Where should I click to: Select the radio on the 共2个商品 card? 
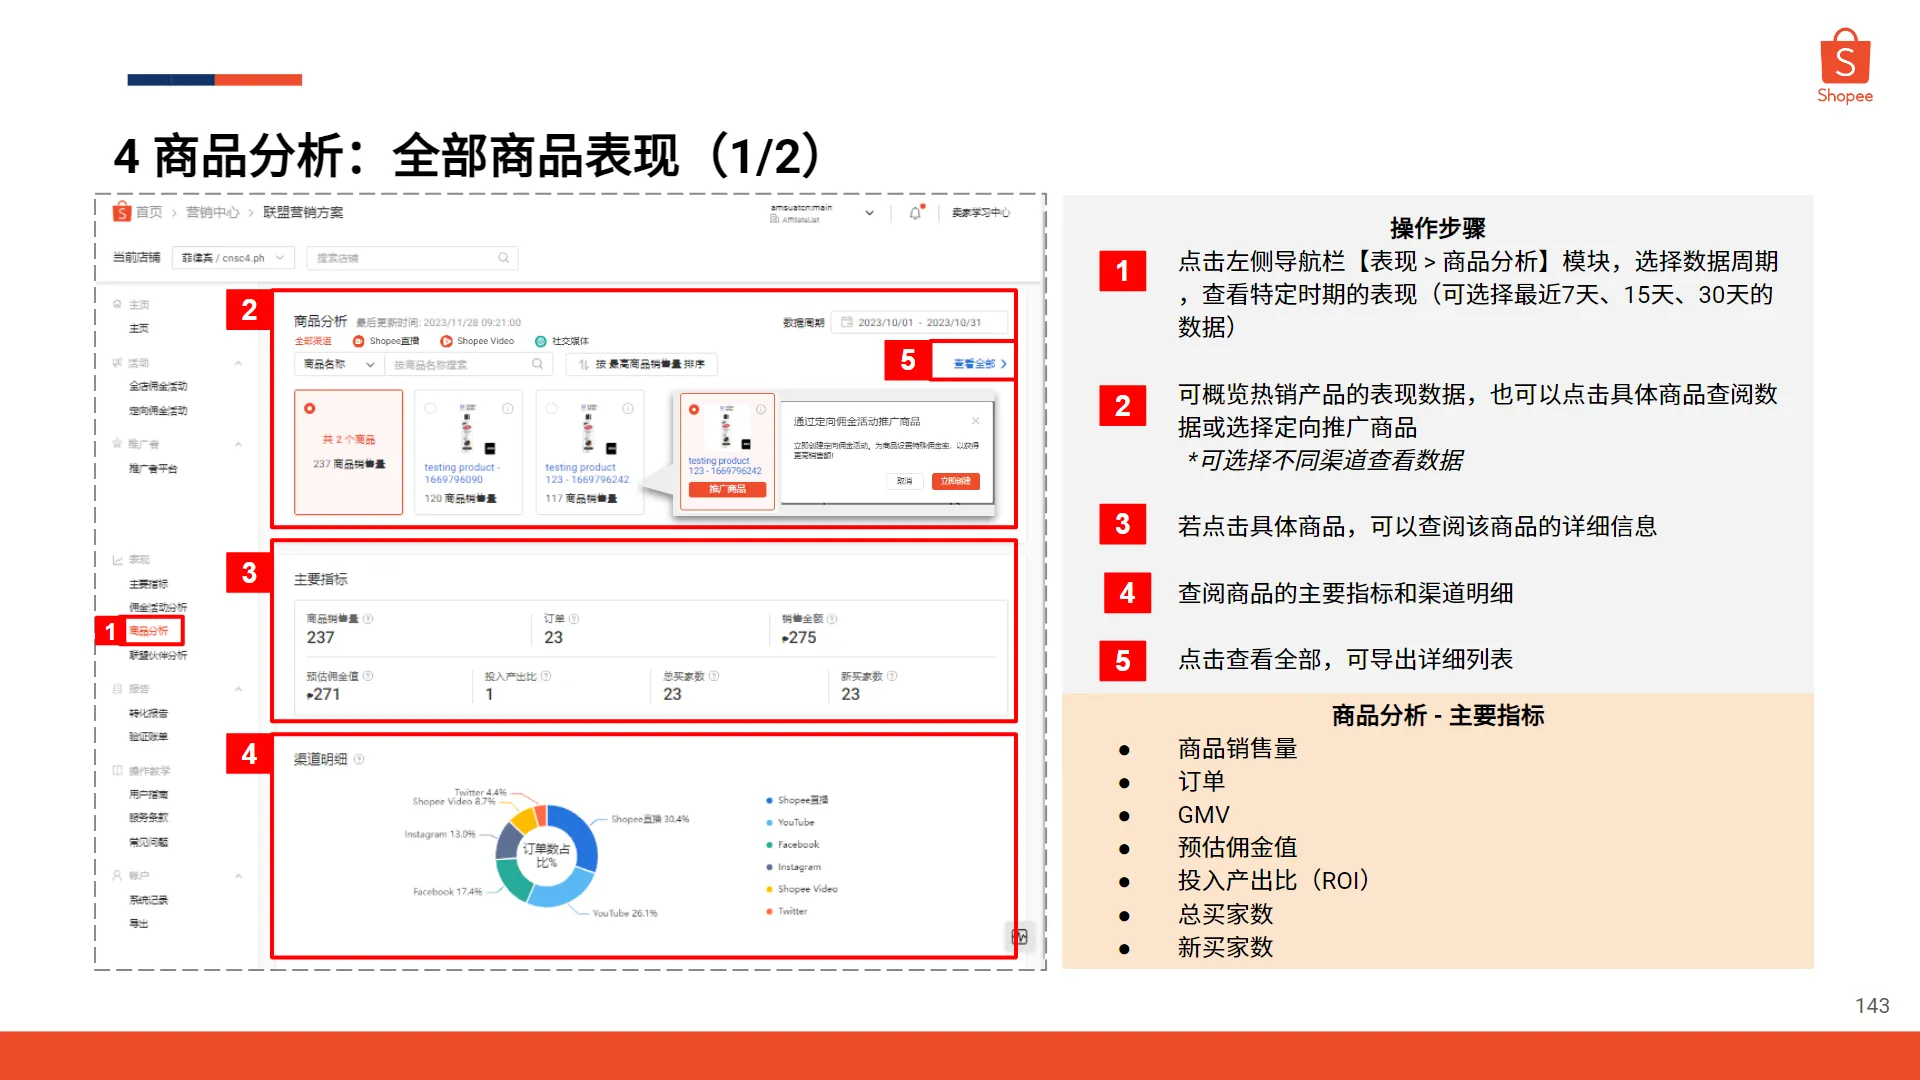tap(309, 407)
